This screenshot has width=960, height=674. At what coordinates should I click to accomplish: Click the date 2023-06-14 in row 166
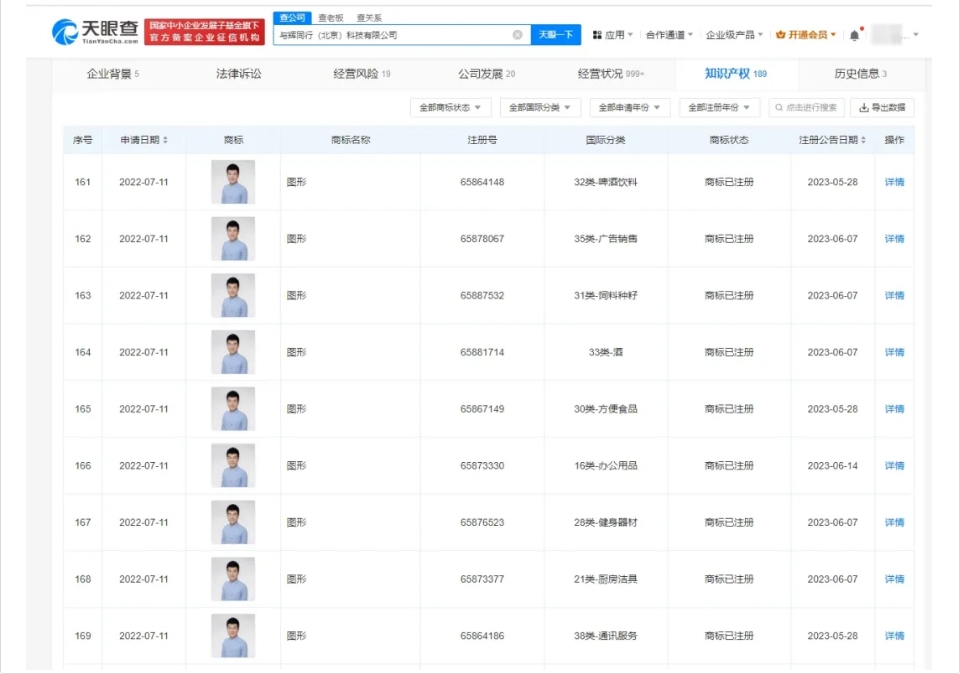(x=832, y=465)
